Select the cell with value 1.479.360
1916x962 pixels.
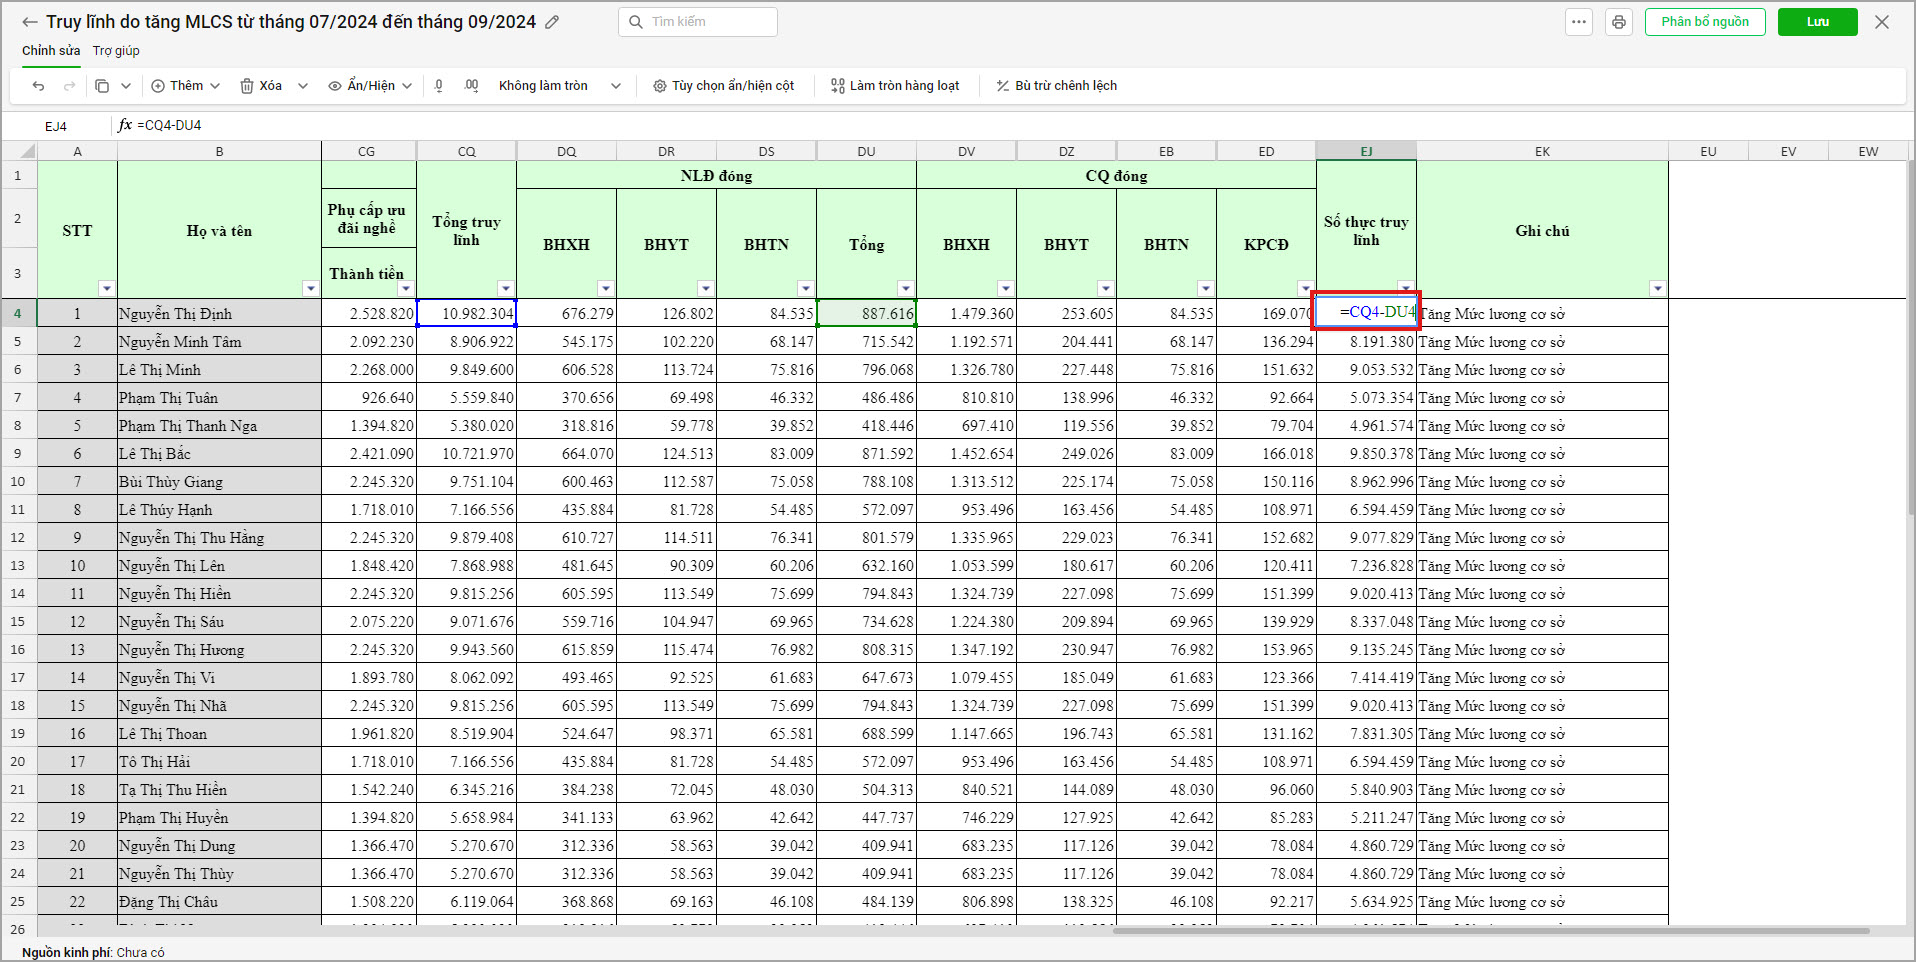pos(967,314)
